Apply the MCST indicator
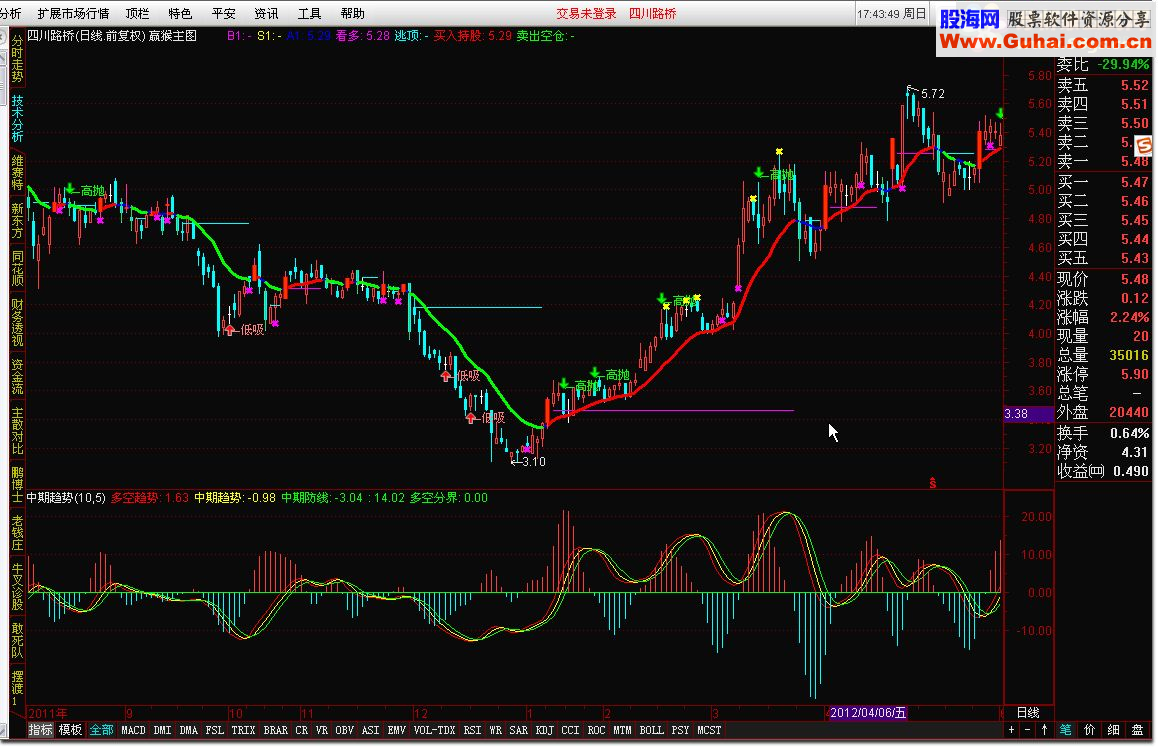The height and width of the screenshot is (747, 1158). (x=709, y=731)
